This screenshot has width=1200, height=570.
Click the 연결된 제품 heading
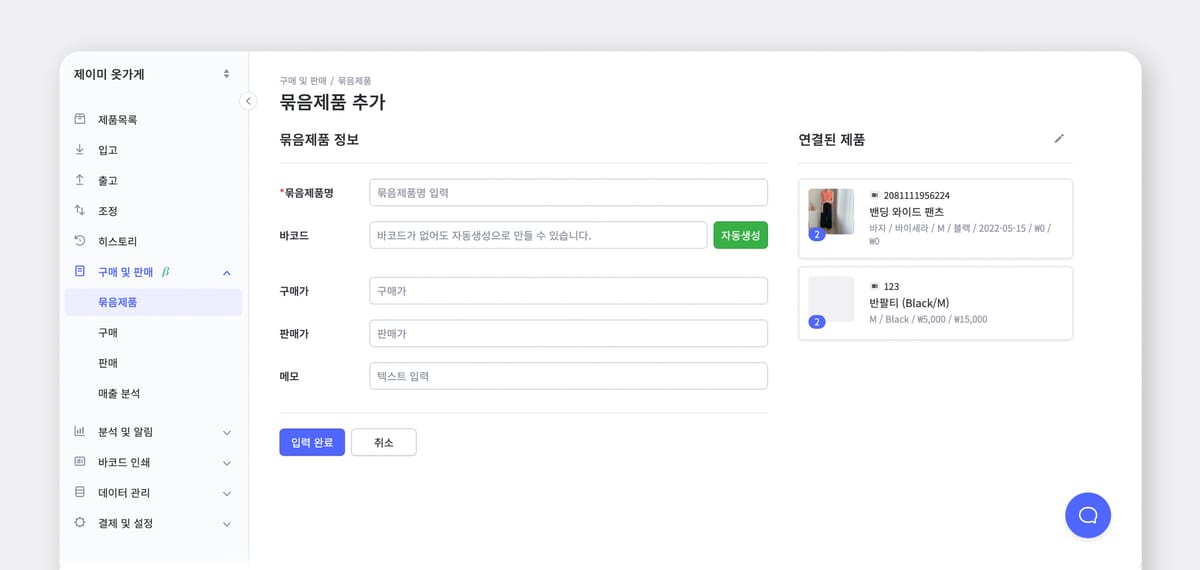(832, 139)
